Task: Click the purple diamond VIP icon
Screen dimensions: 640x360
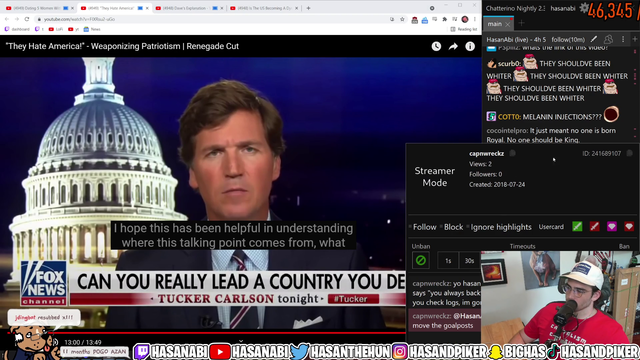Action: (612, 227)
